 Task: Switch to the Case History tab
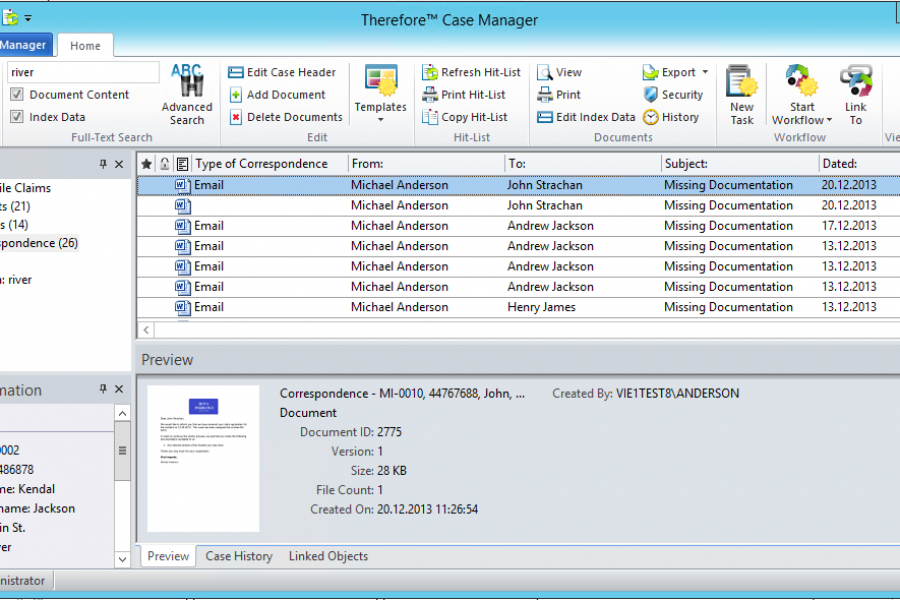click(239, 556)
